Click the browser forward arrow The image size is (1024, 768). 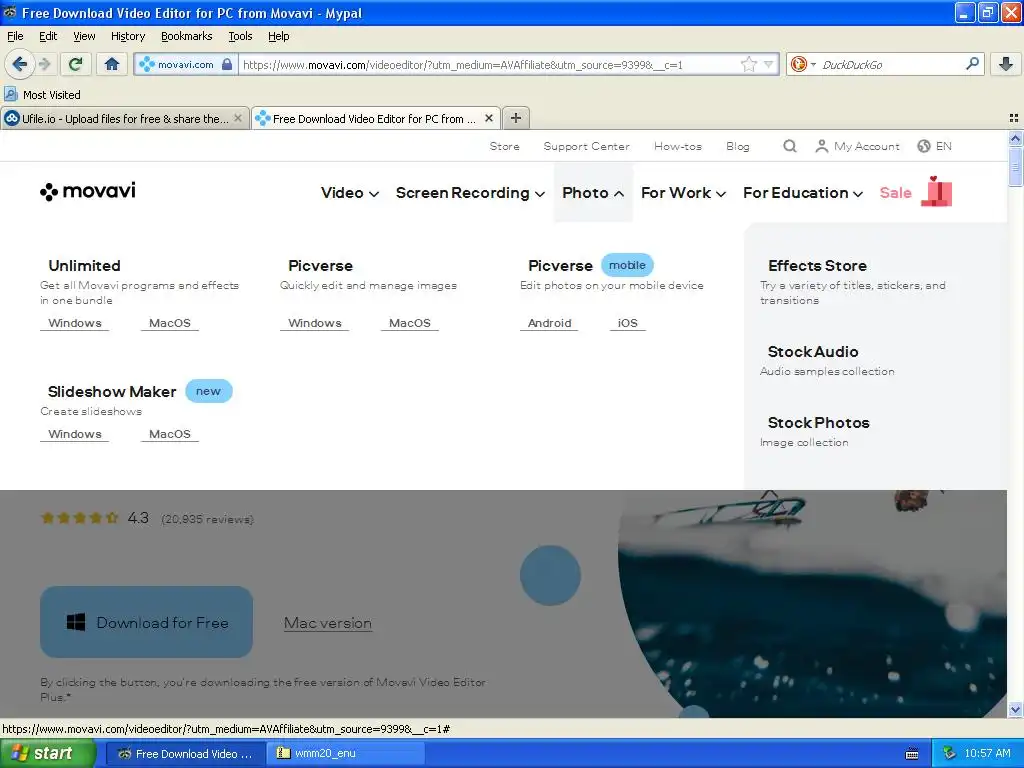(x=44, y=64)
